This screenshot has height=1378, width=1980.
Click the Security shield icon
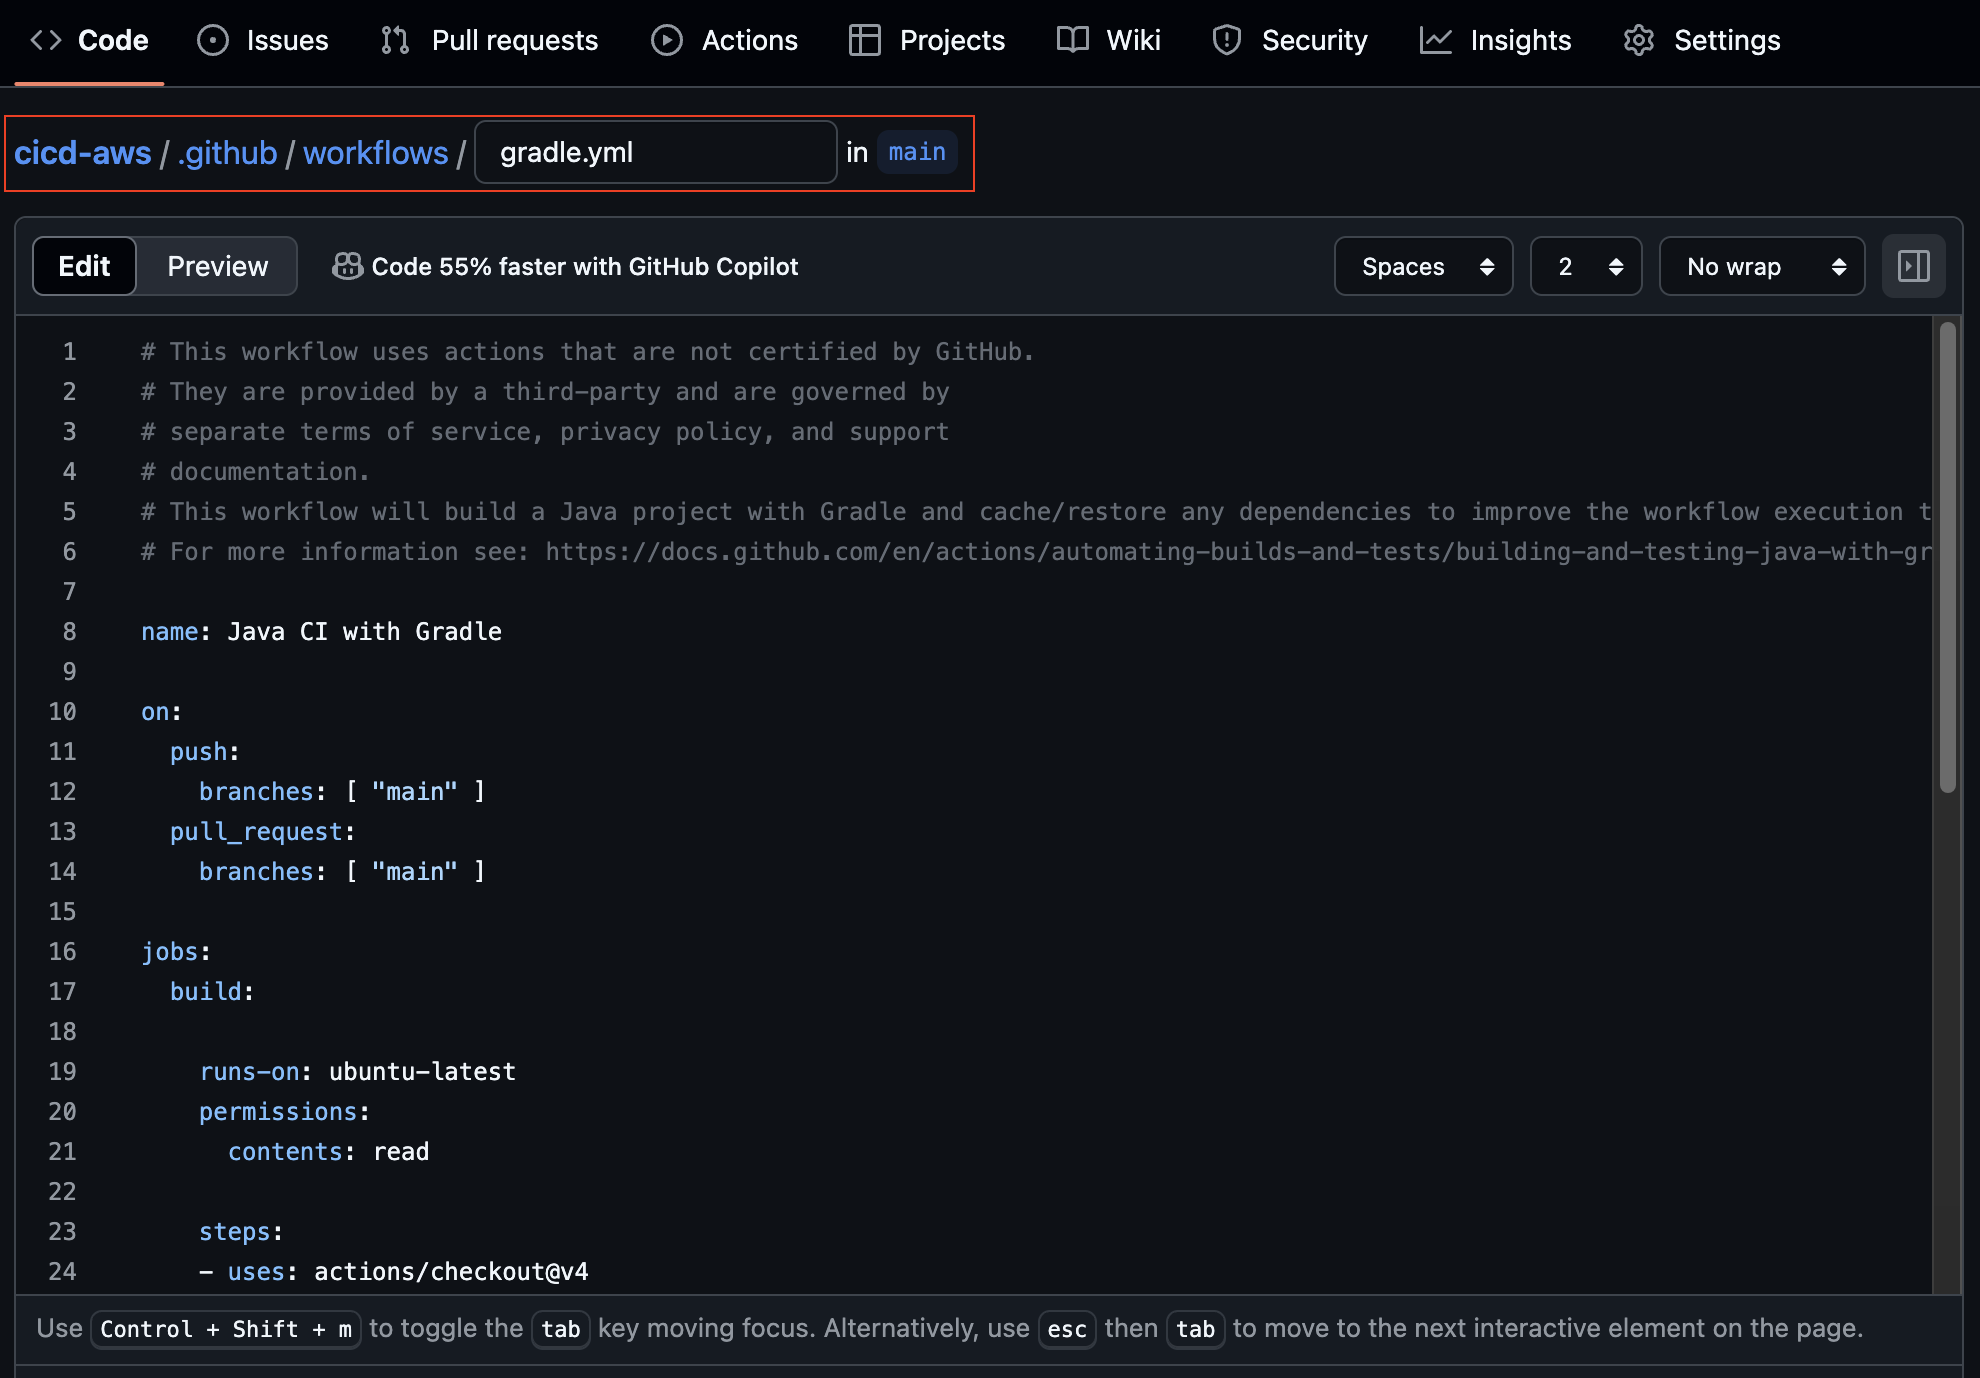[1227, 40]
